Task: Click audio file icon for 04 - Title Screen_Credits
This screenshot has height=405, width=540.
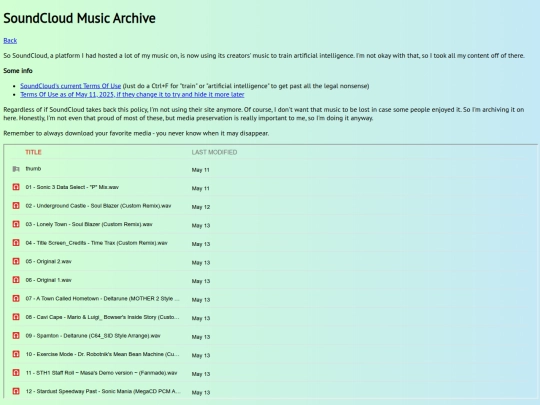Action: point(16,243)
